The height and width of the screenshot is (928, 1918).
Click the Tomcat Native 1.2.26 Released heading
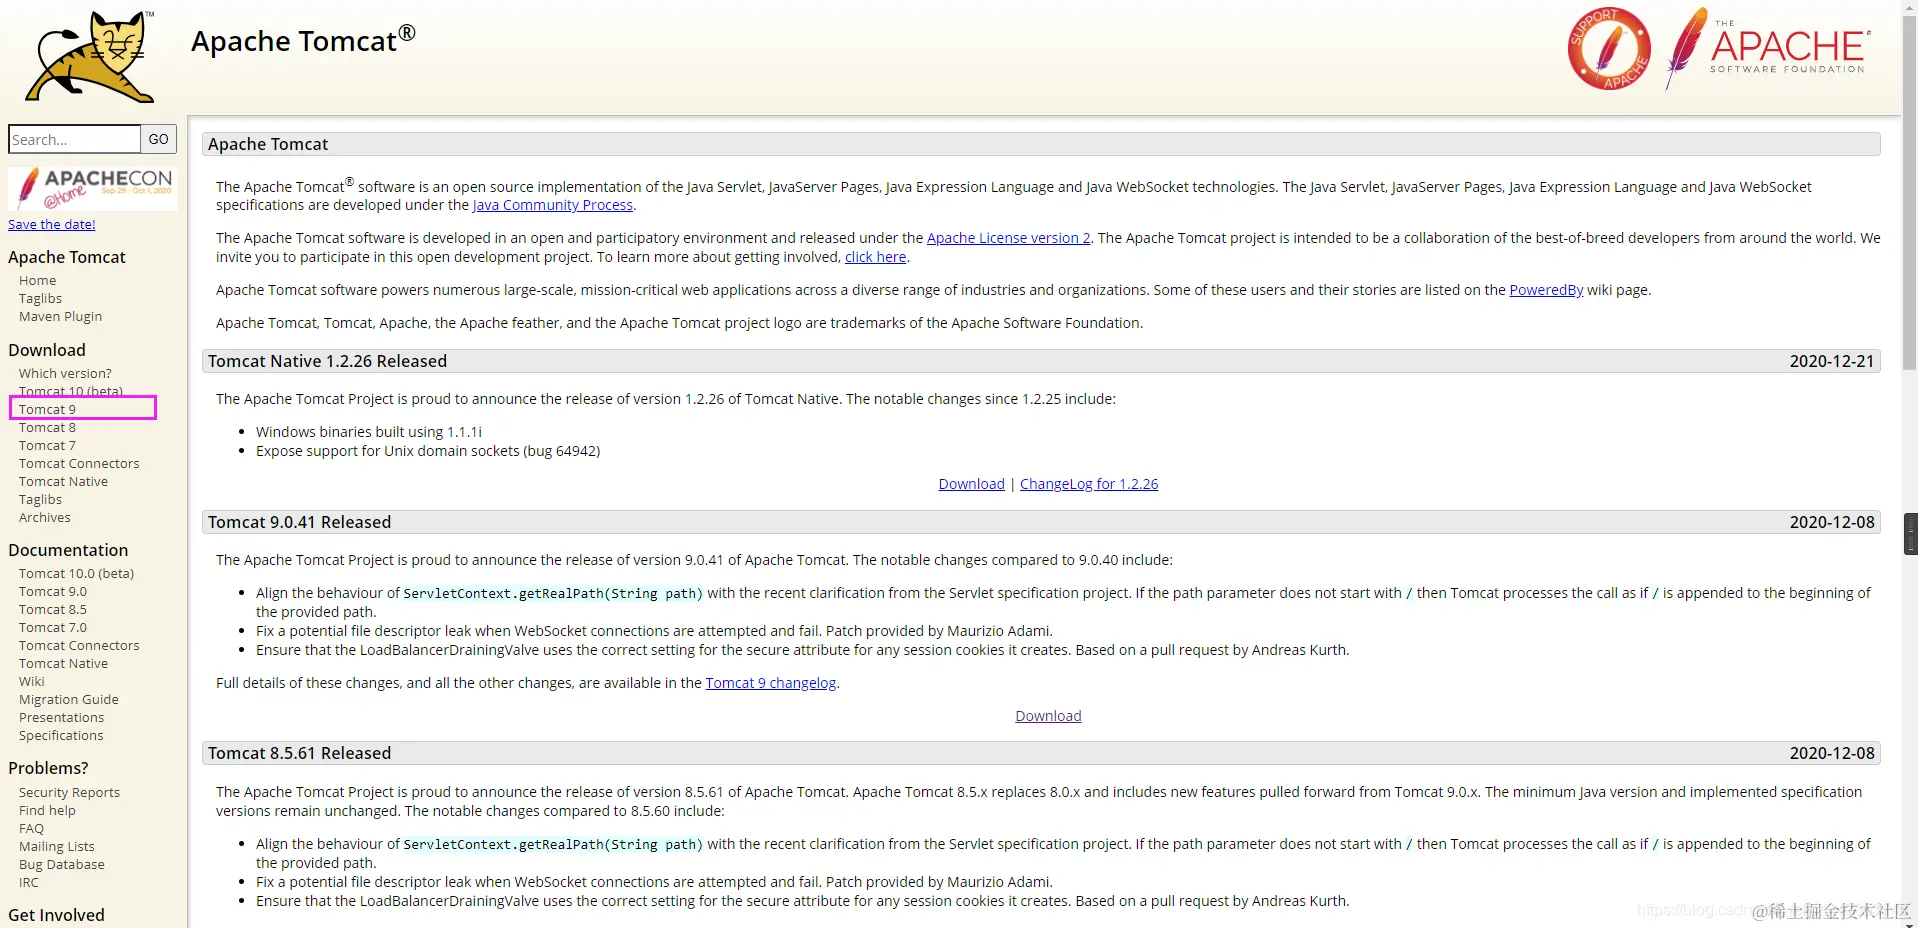click(x=327, y=361)
